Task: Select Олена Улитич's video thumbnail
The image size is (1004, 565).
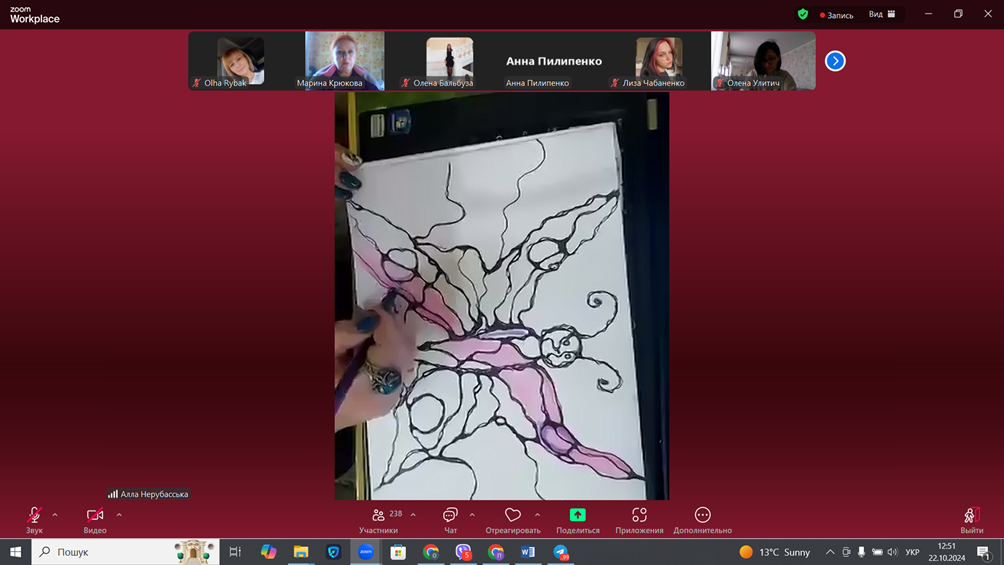Action: (x=763, y=60)
